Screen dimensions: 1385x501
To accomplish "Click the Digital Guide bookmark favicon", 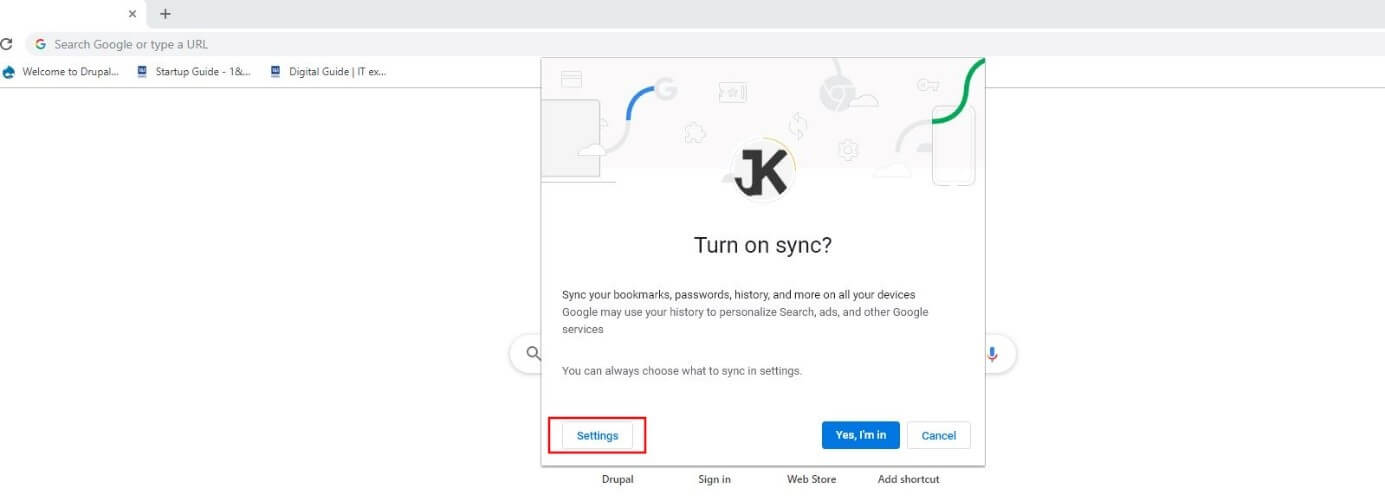I will point(276,72).
